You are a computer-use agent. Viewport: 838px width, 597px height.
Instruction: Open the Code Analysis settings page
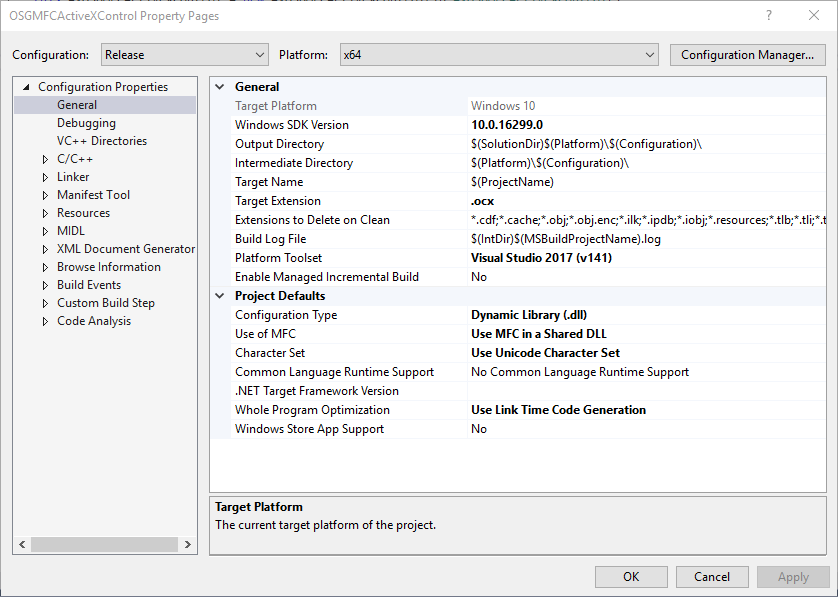pos(96,320)
